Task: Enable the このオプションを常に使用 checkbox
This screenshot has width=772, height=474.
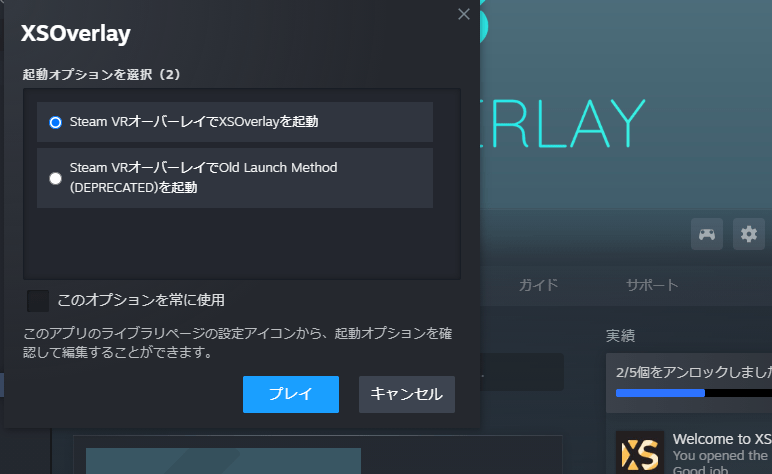Action: [38, 300]
